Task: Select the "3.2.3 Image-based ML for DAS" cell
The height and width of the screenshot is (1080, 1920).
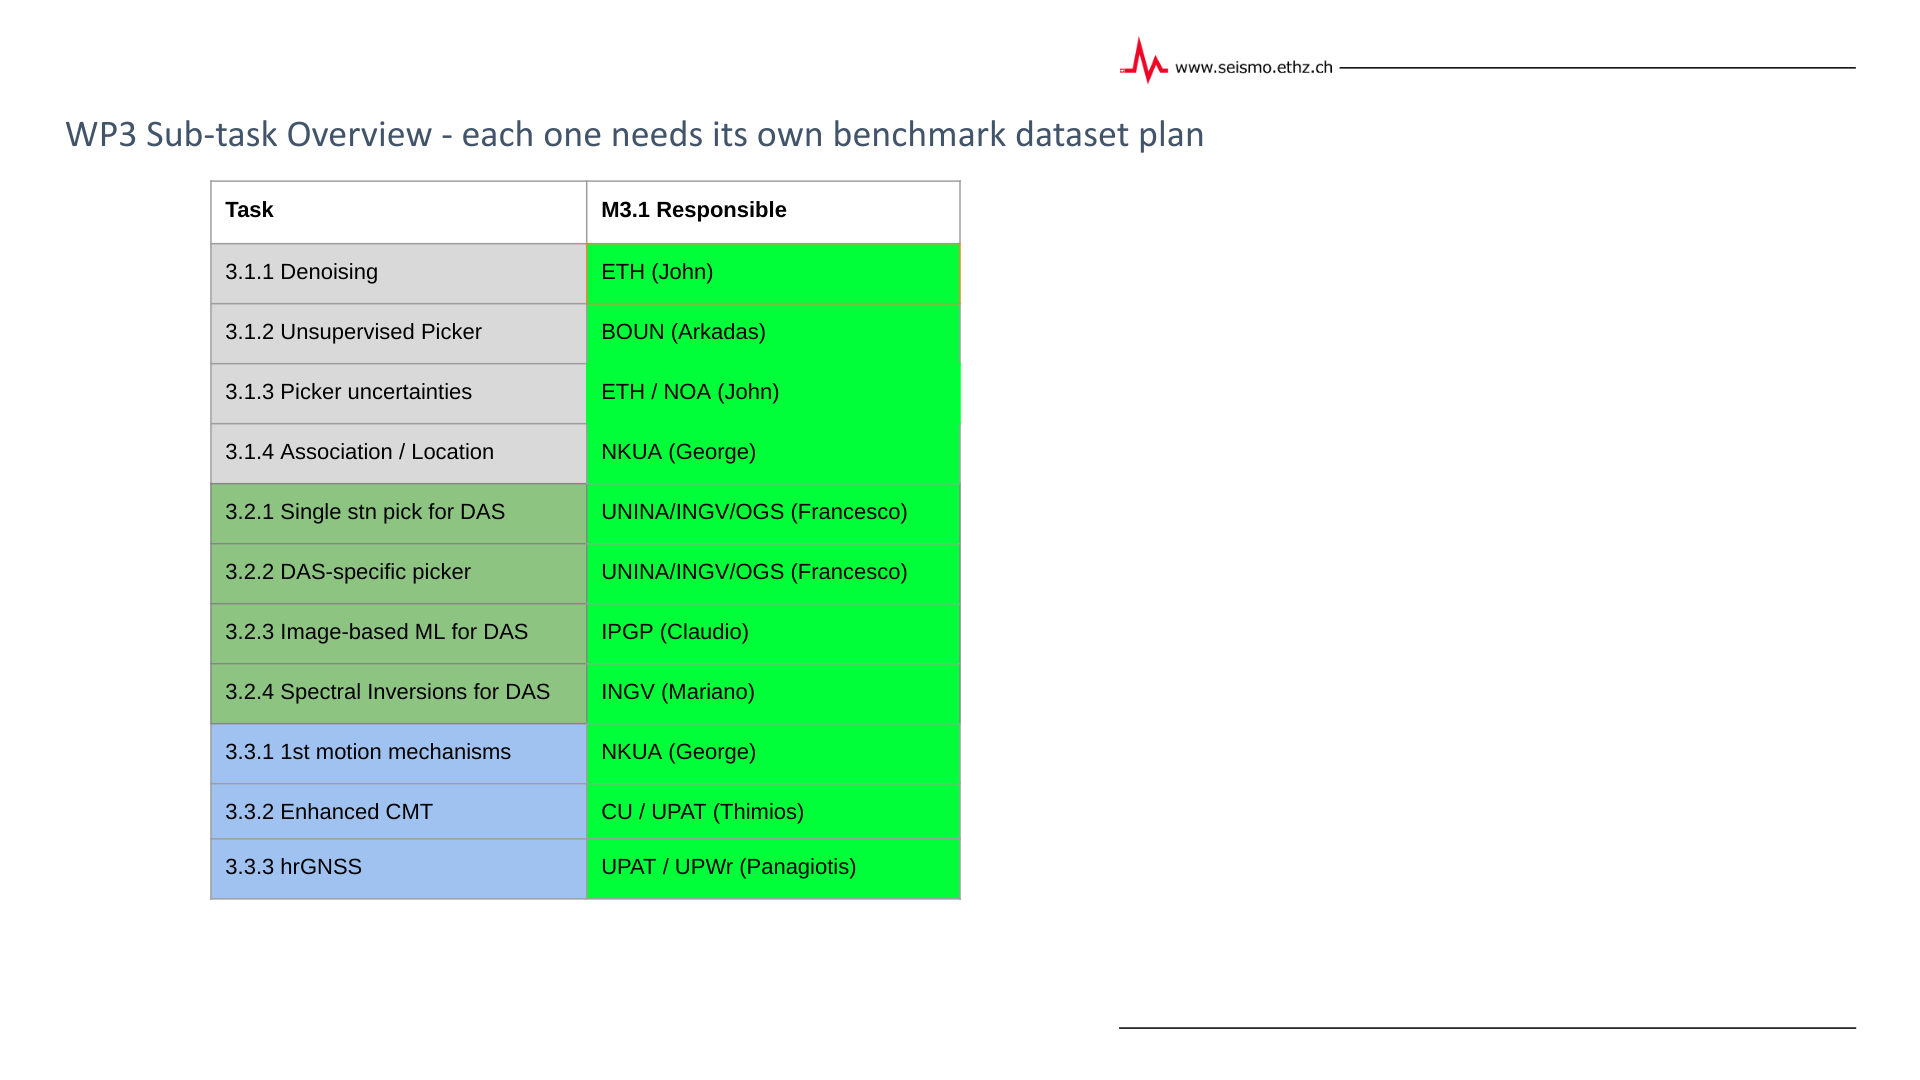Action: pyautogui.click(x=399, y=633)
